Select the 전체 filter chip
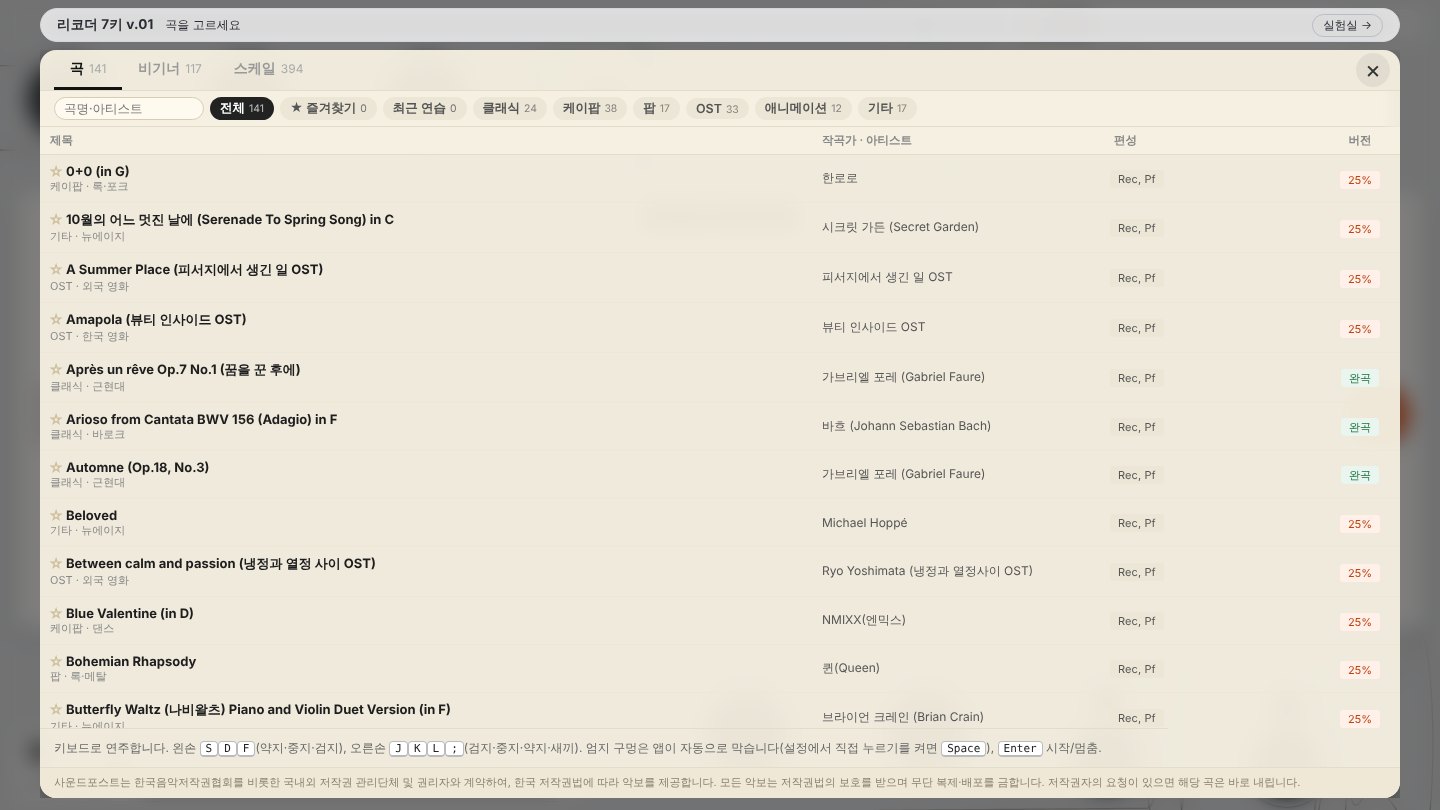This screenshot has width=1440, height=810. pos(242,108)
